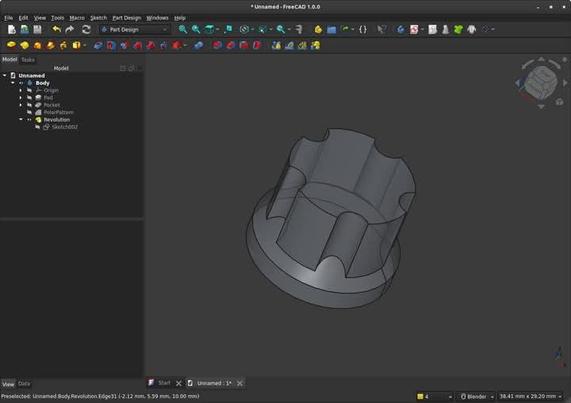Create a new document with toolbar icon
The image size is (571, 403).
click(x=12, y=29)
